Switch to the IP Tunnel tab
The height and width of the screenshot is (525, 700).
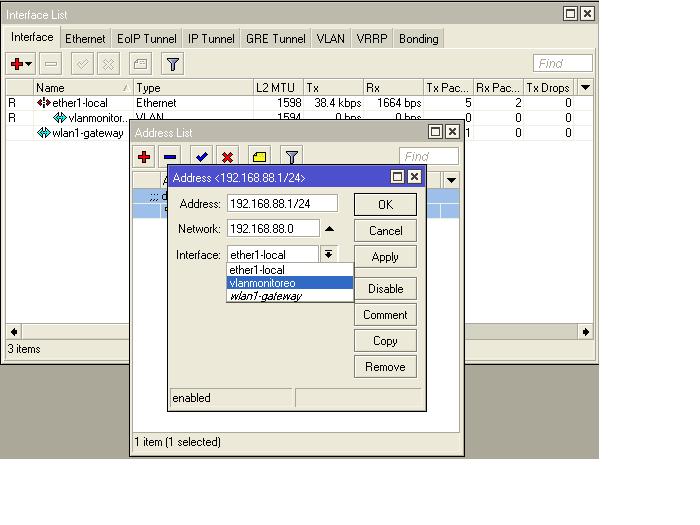[211, 39]
